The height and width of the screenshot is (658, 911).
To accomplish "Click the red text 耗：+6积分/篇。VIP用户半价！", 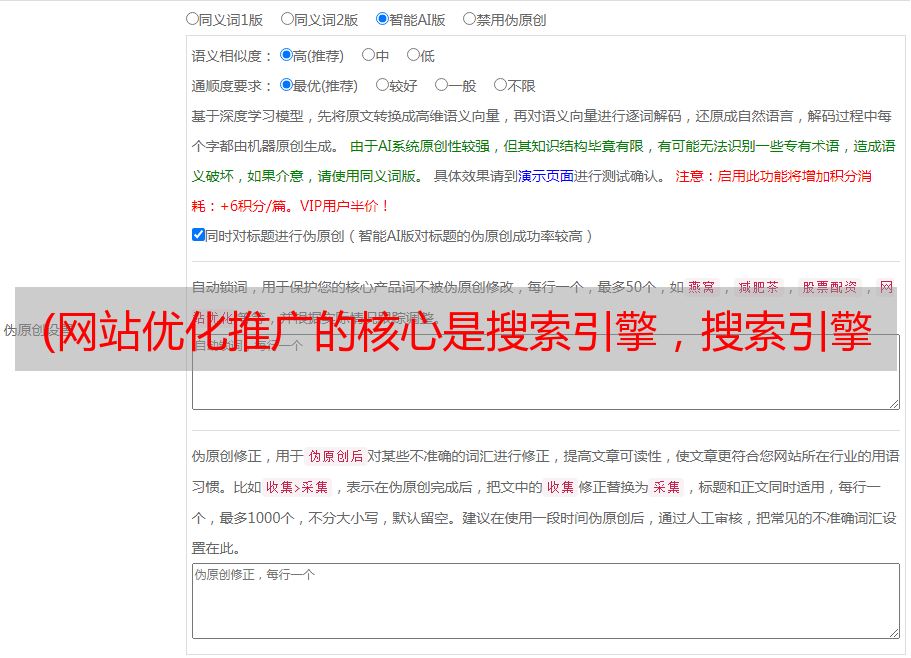I will (x=290, y=206).
